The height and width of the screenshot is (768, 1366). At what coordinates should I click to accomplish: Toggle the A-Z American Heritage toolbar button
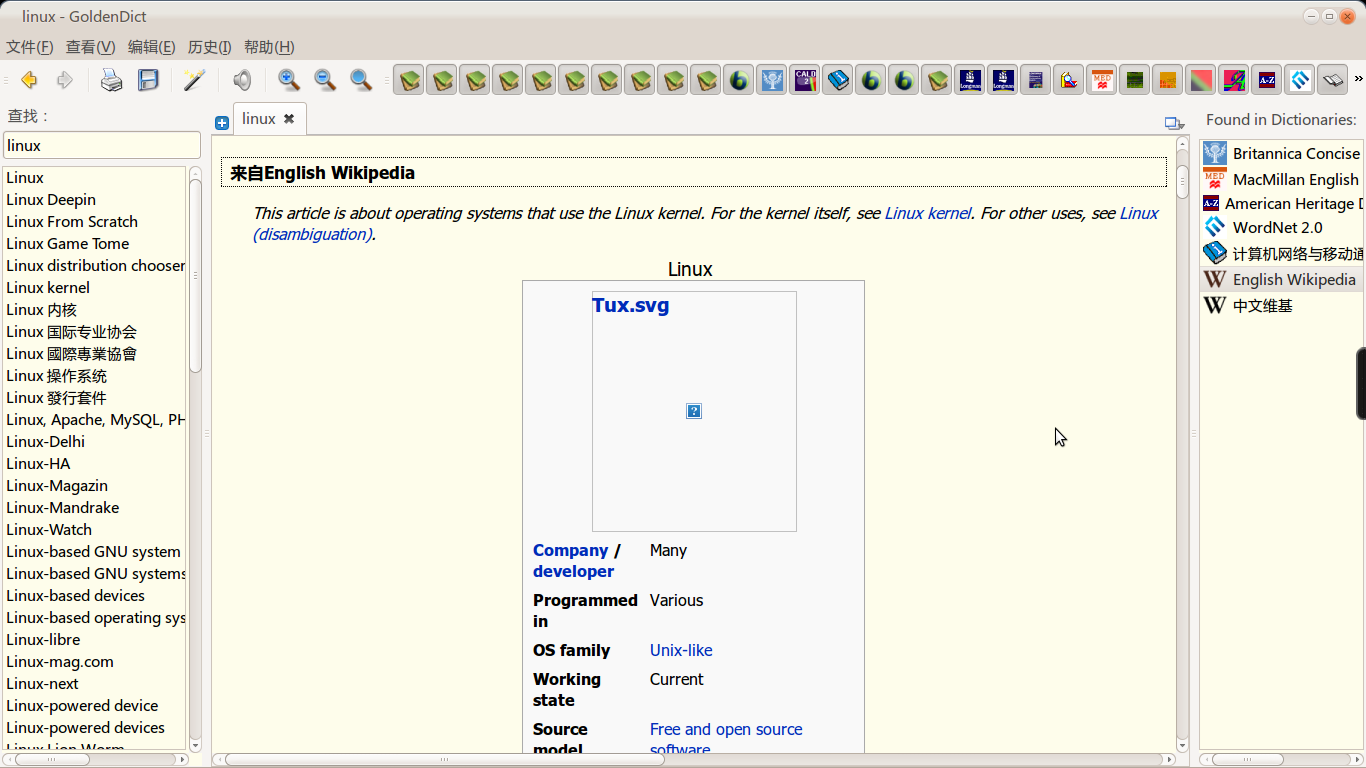coord(1267,80)
